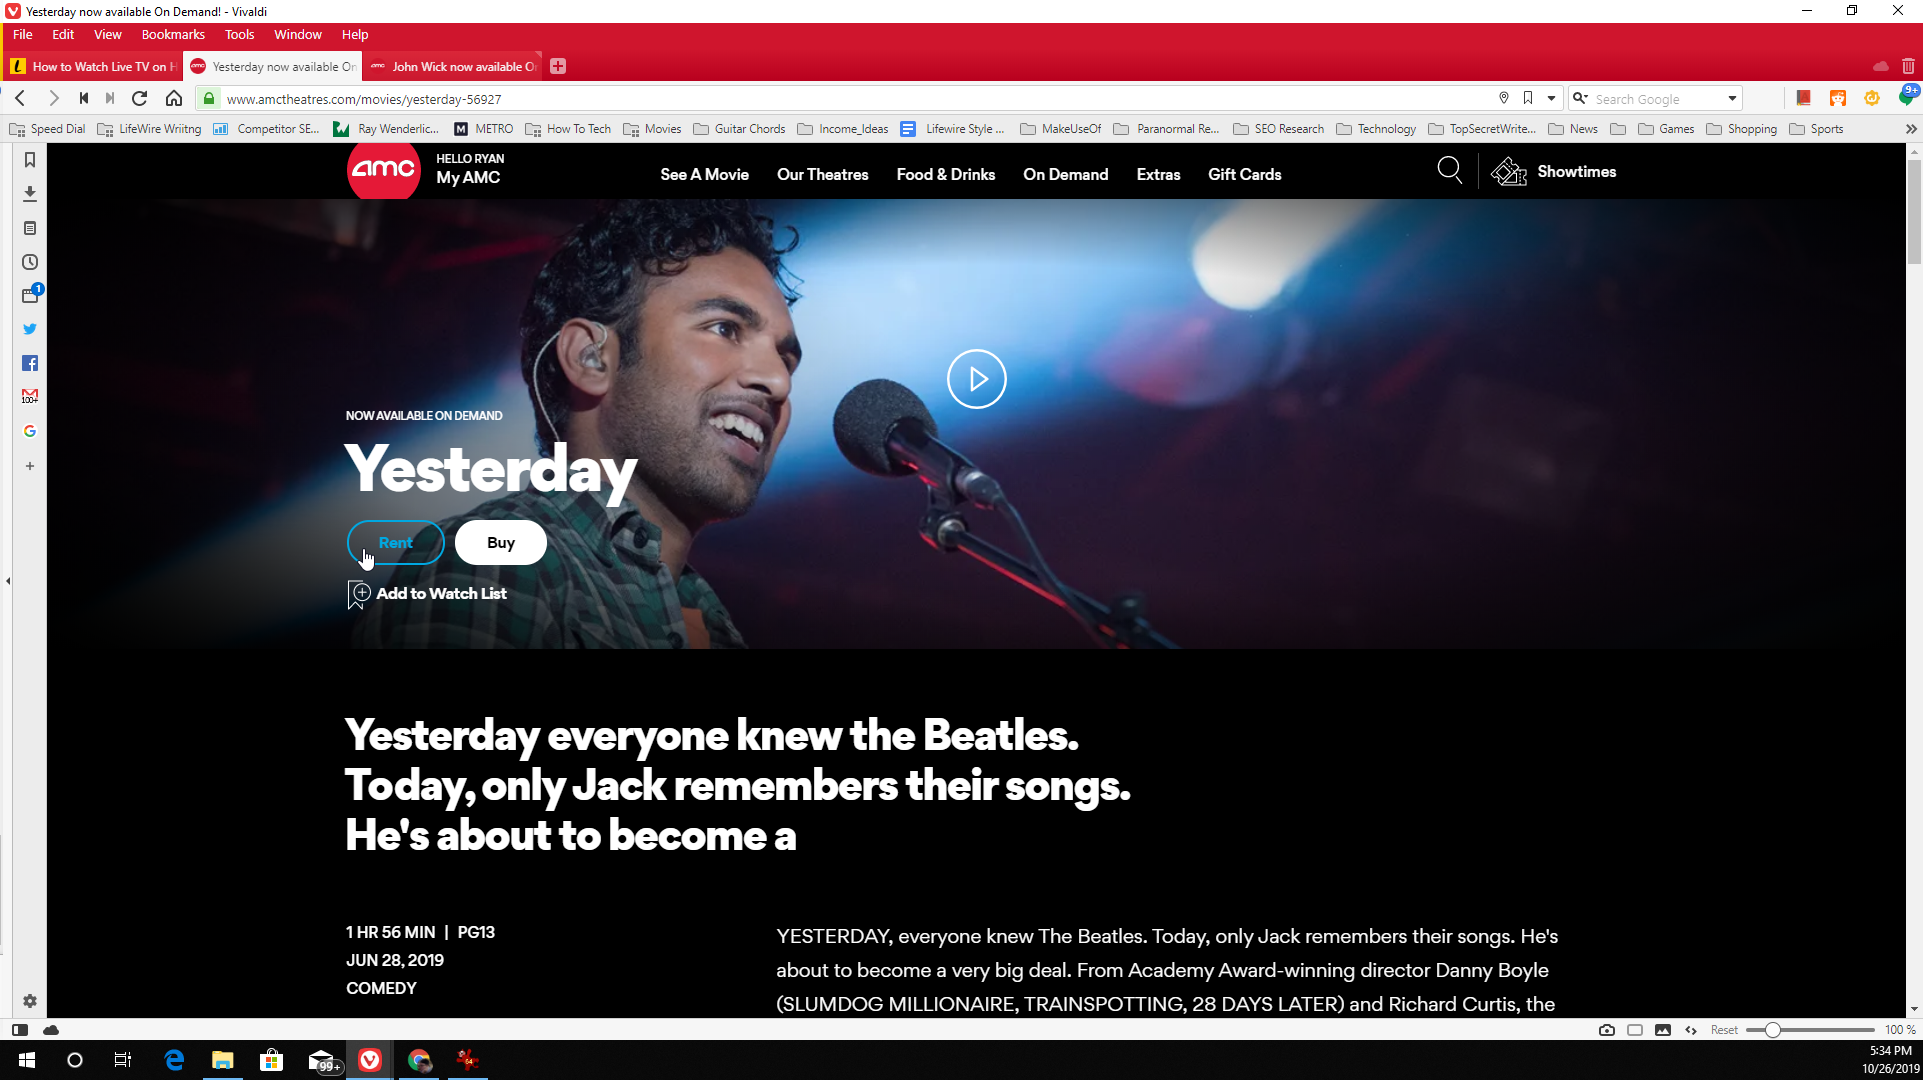
Task: Open the On Demand page
Action: [1065, 174]
